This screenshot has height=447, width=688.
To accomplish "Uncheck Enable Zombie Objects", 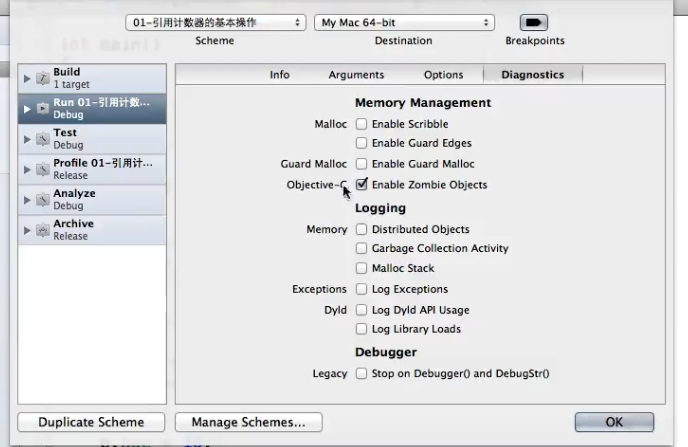I will (x=362, y=184).
